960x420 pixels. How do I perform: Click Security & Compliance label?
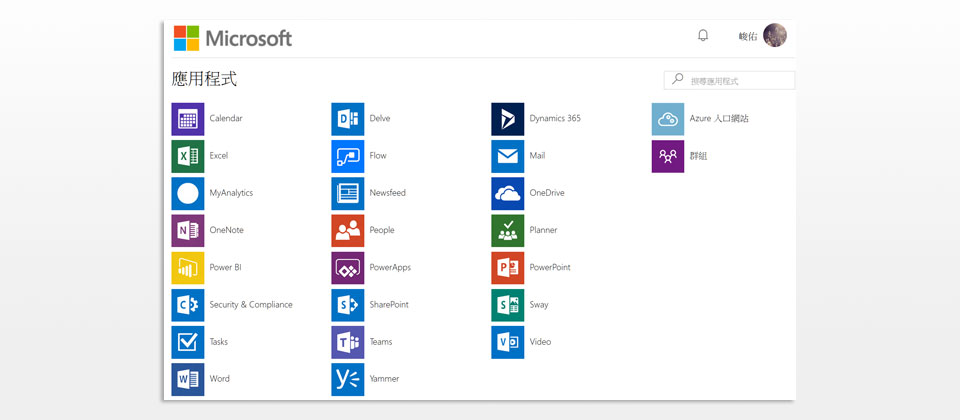(251, 304)
